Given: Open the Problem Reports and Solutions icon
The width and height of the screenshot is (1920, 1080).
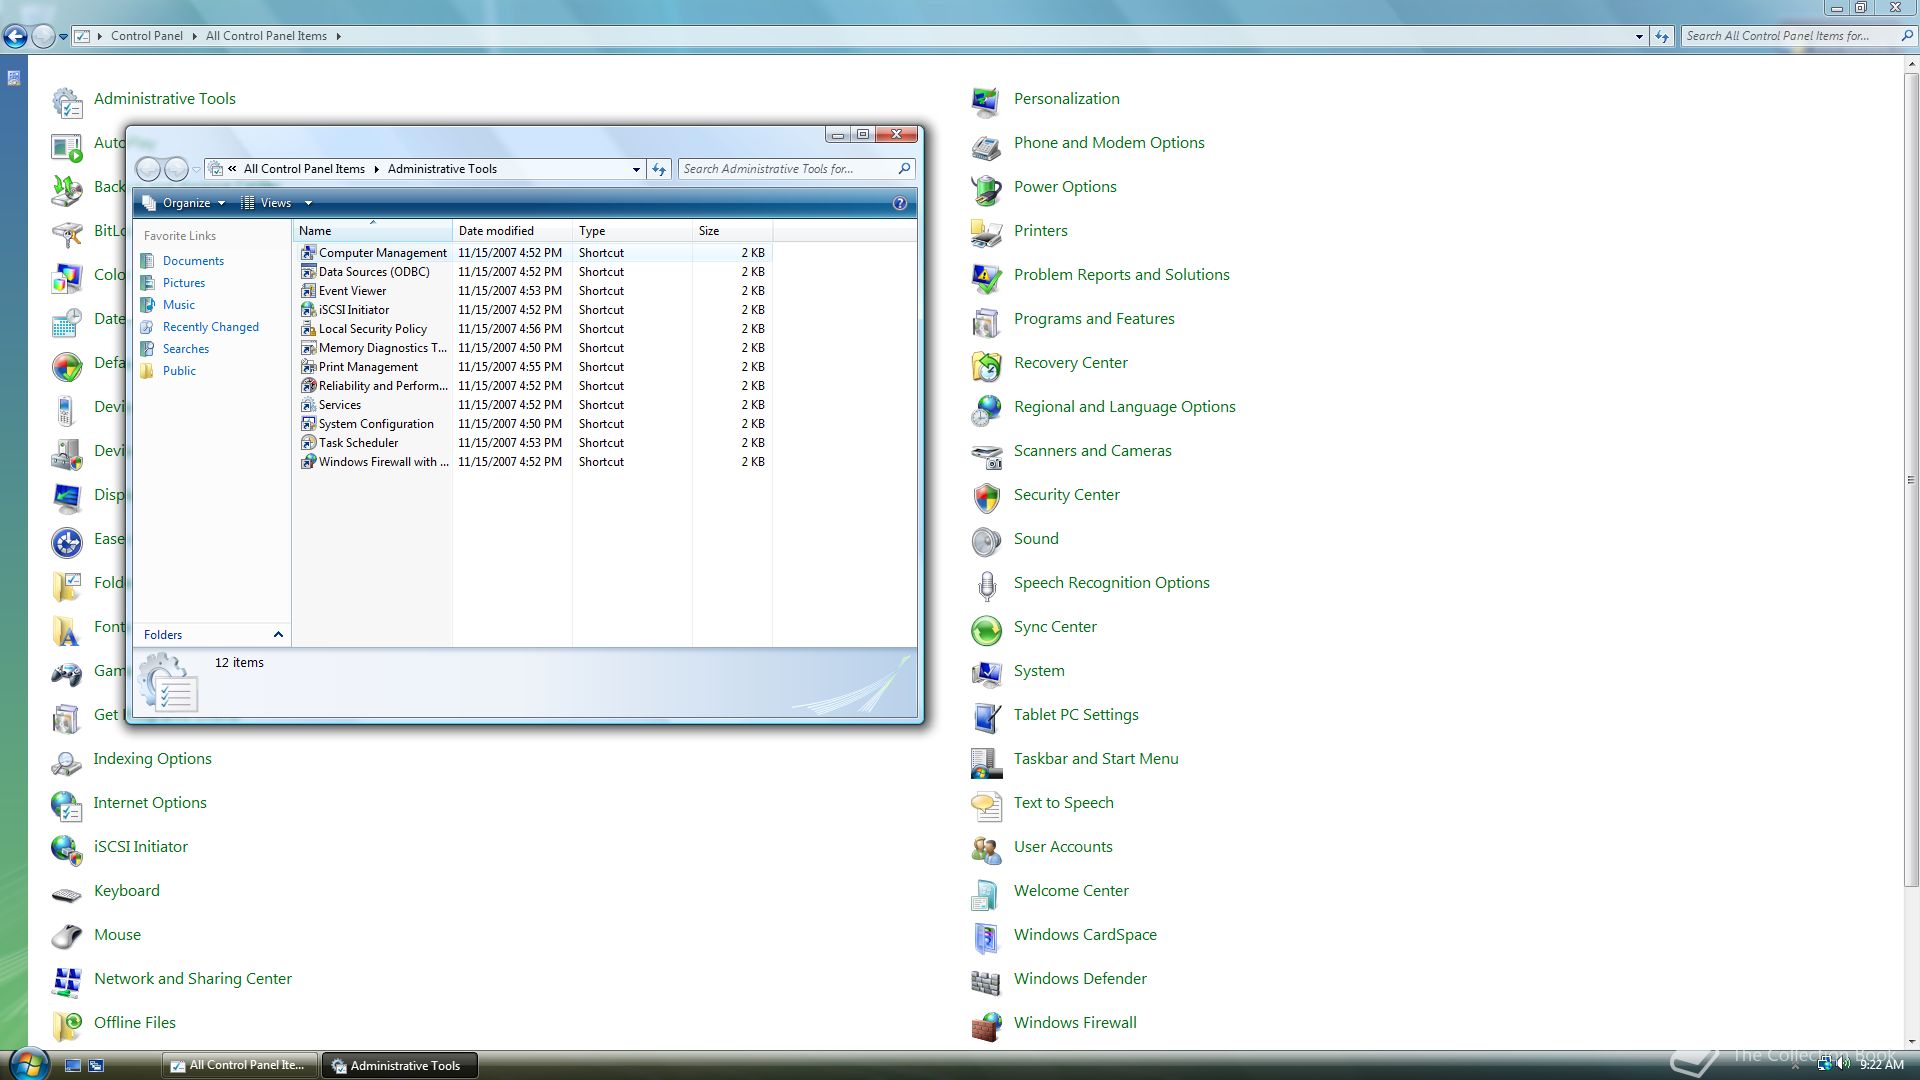Looking at the screenshot, I should click(986, 276).
